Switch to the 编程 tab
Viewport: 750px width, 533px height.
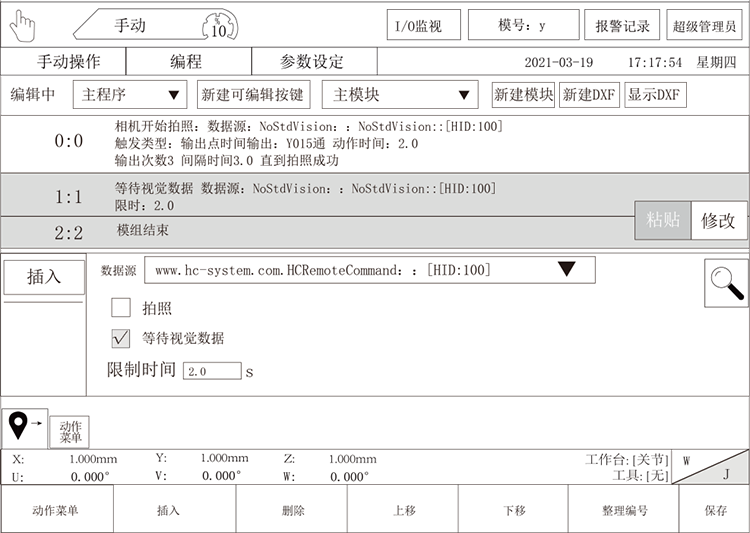185,61
